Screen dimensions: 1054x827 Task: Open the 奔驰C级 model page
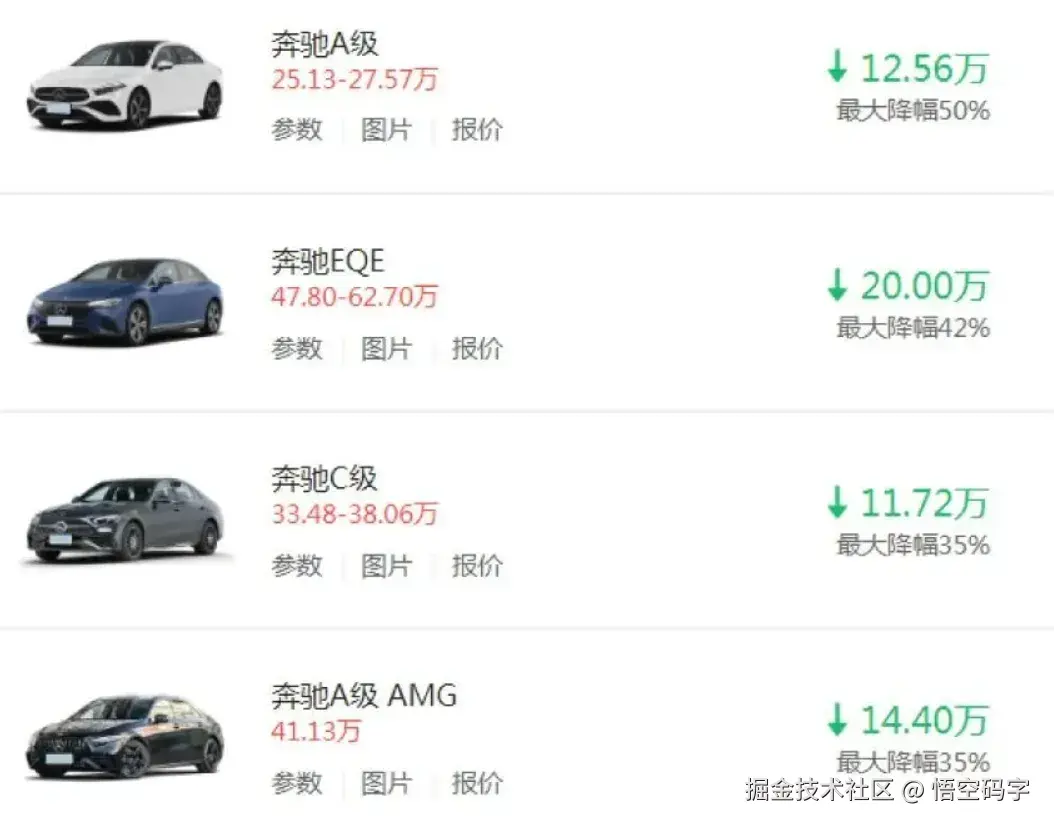pyautogui.click(x=324, y=478)
